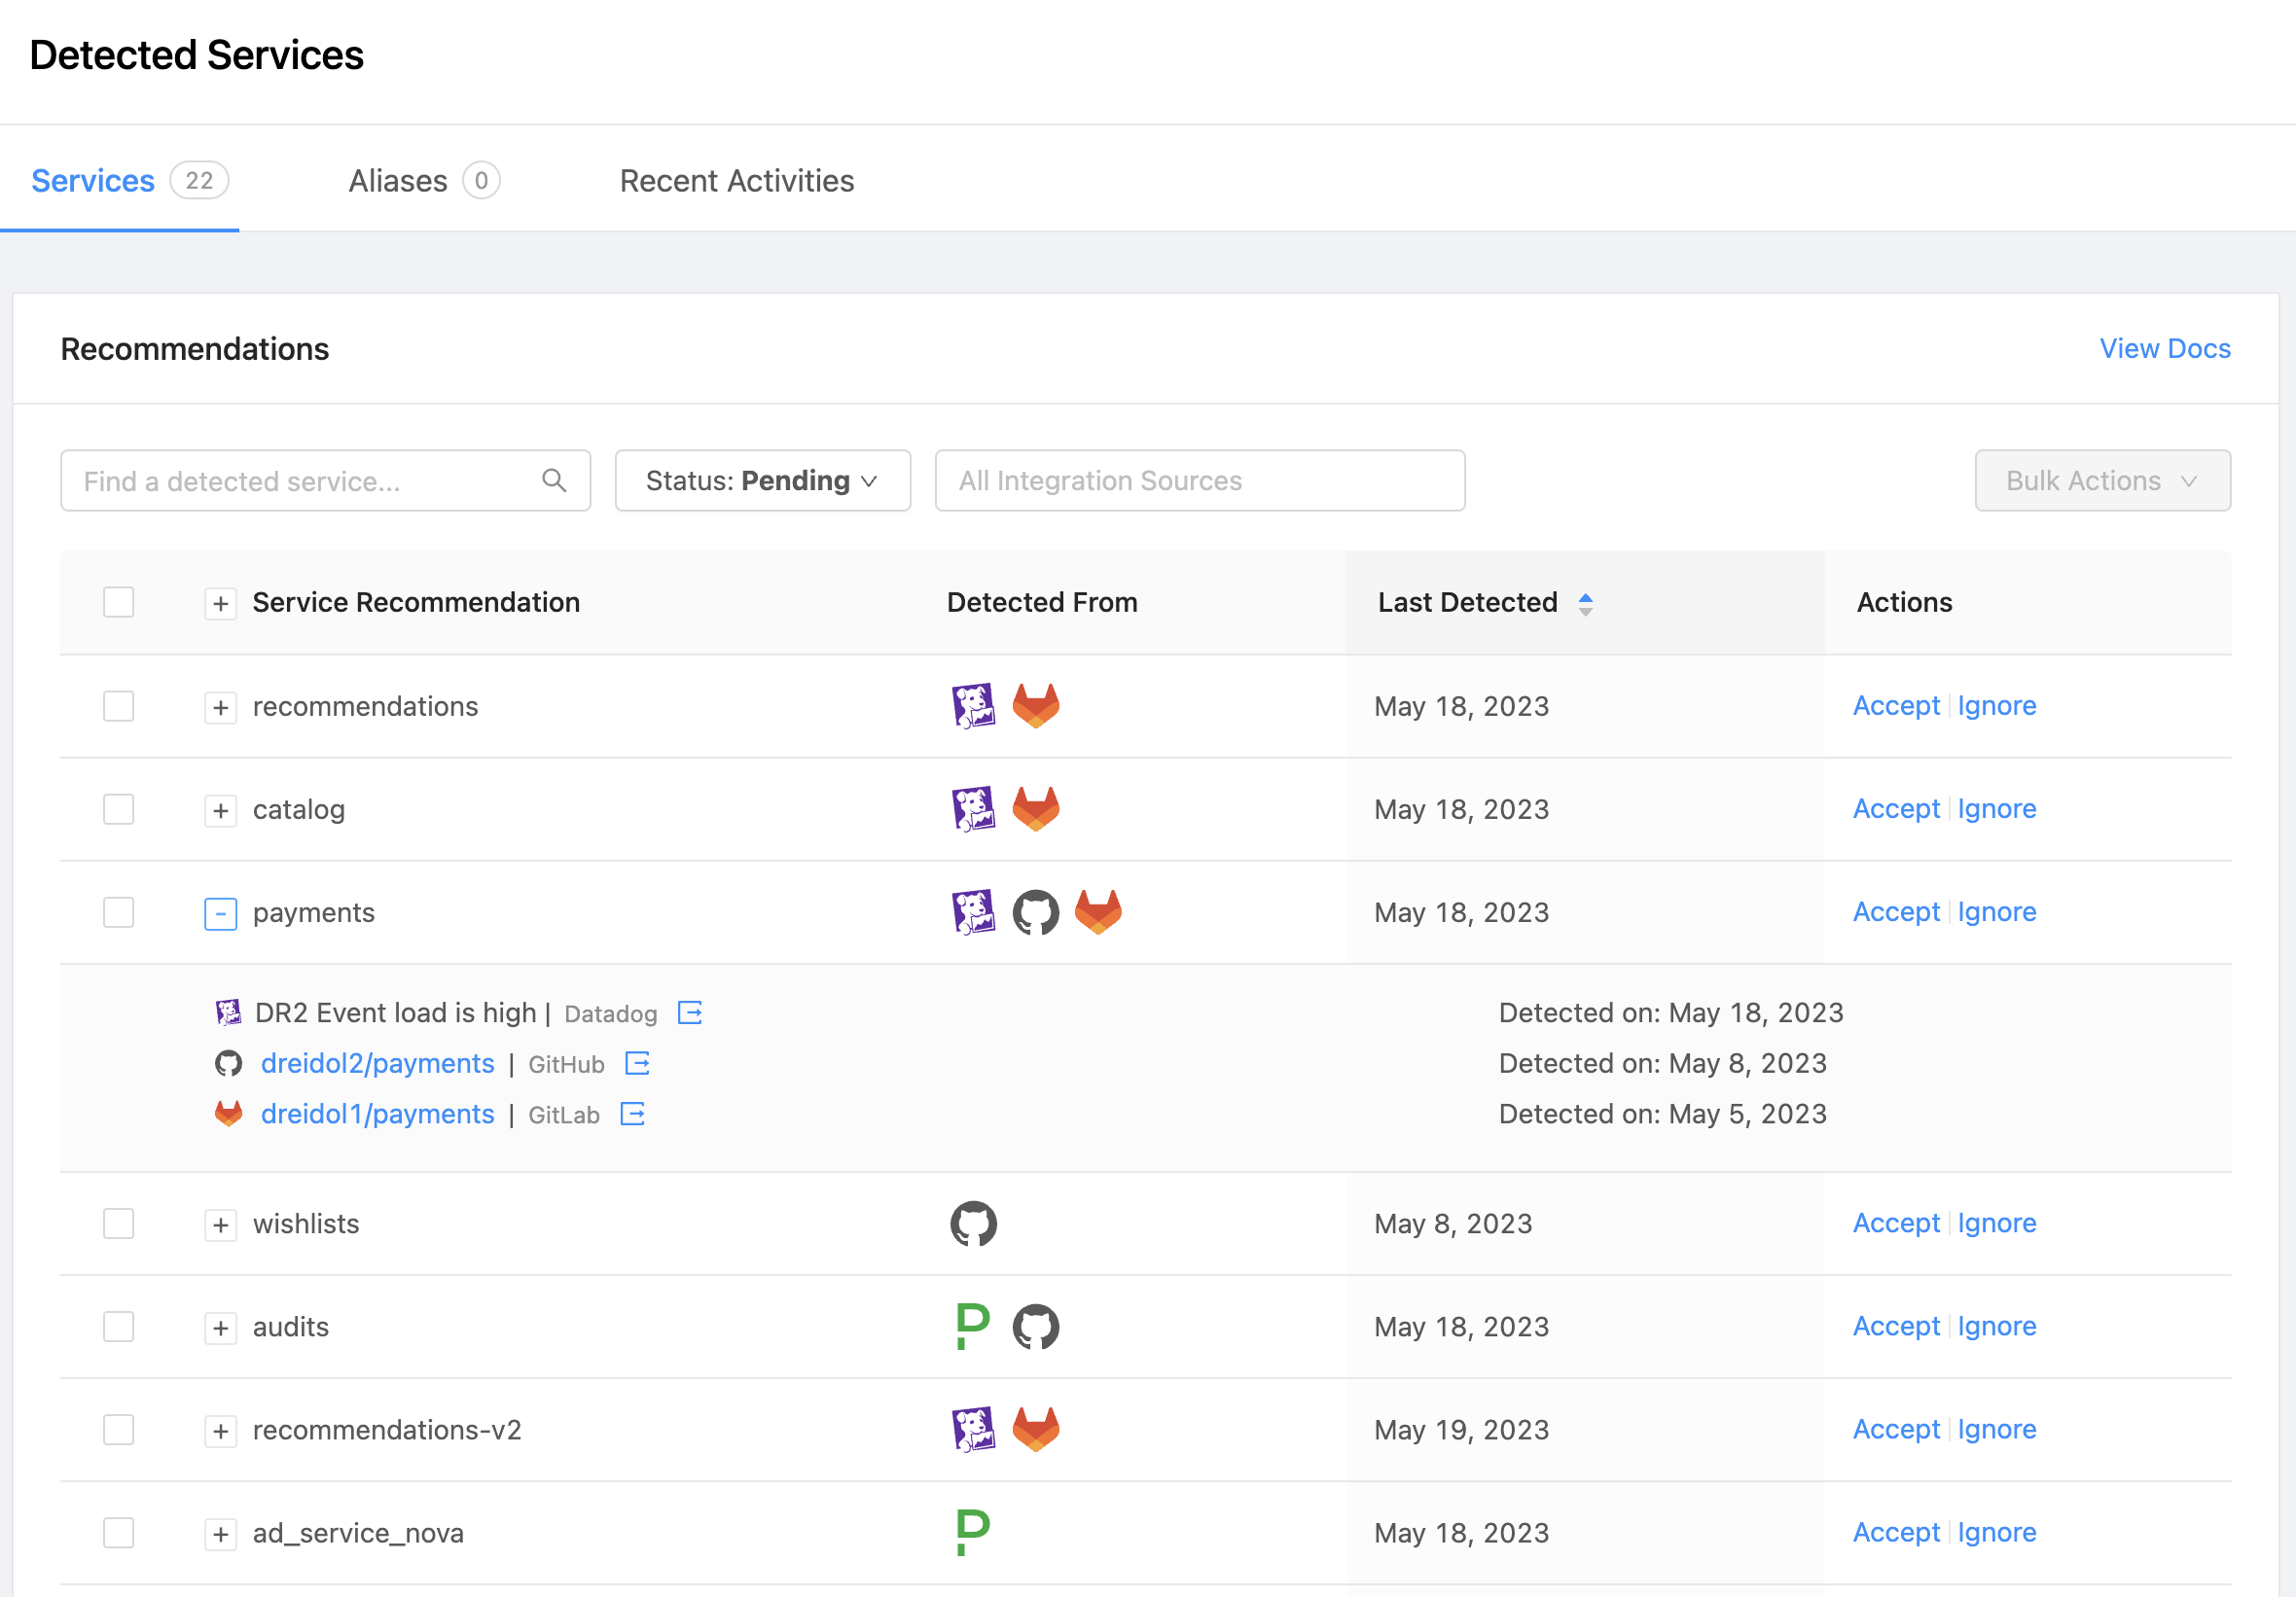Check the select-all header checkbox
Screen dimensions: 2296x1597
(119, 602)
